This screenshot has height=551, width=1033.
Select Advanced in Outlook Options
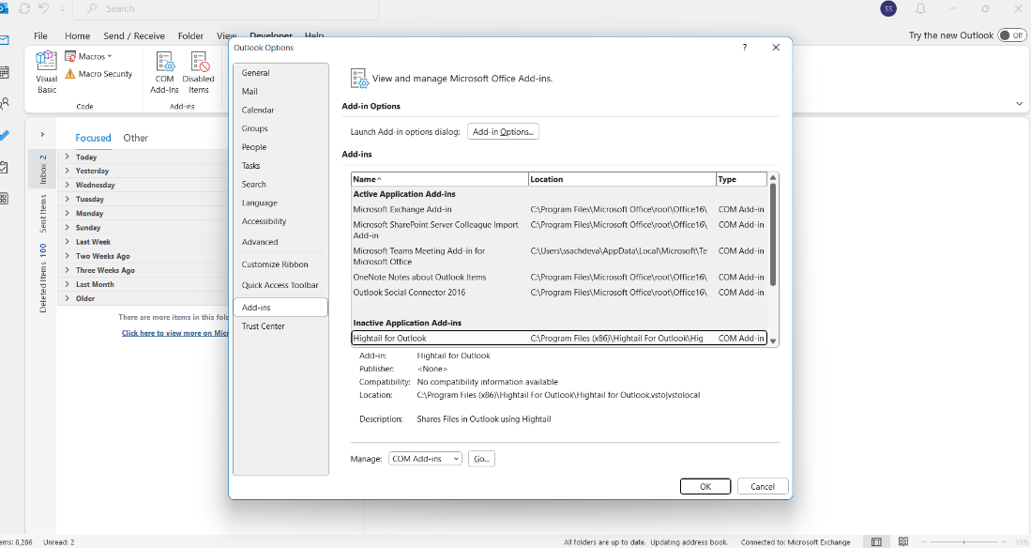281,242
